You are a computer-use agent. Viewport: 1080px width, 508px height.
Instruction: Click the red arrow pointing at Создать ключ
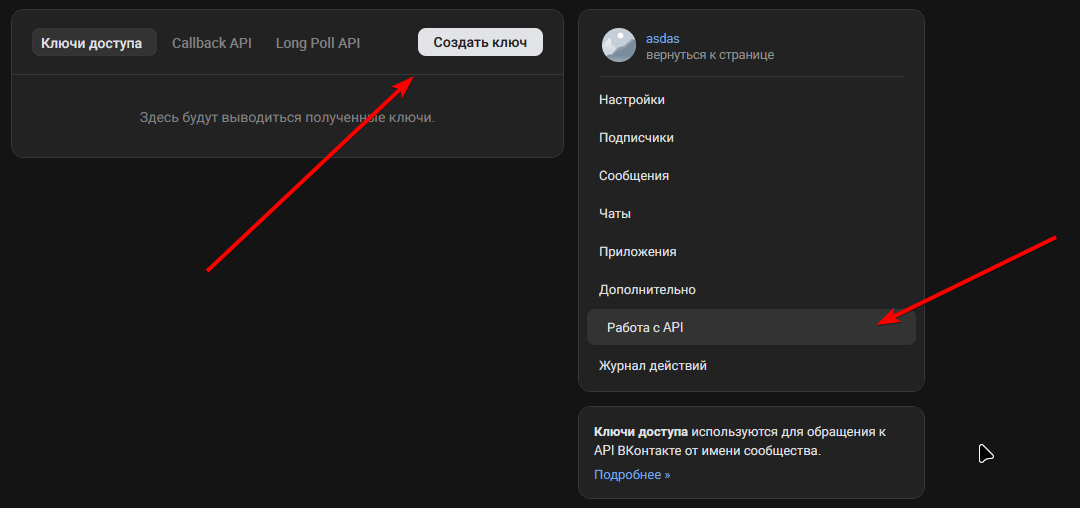point(310,175)
